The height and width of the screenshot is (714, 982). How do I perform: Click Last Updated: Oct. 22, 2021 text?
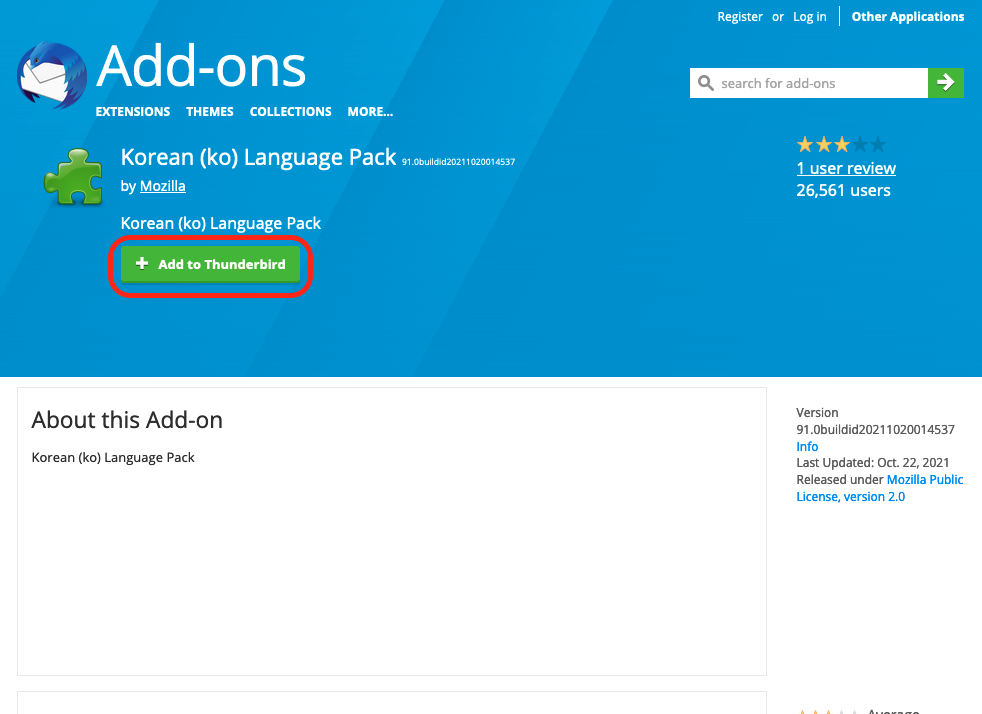click(x=872, y=463)
